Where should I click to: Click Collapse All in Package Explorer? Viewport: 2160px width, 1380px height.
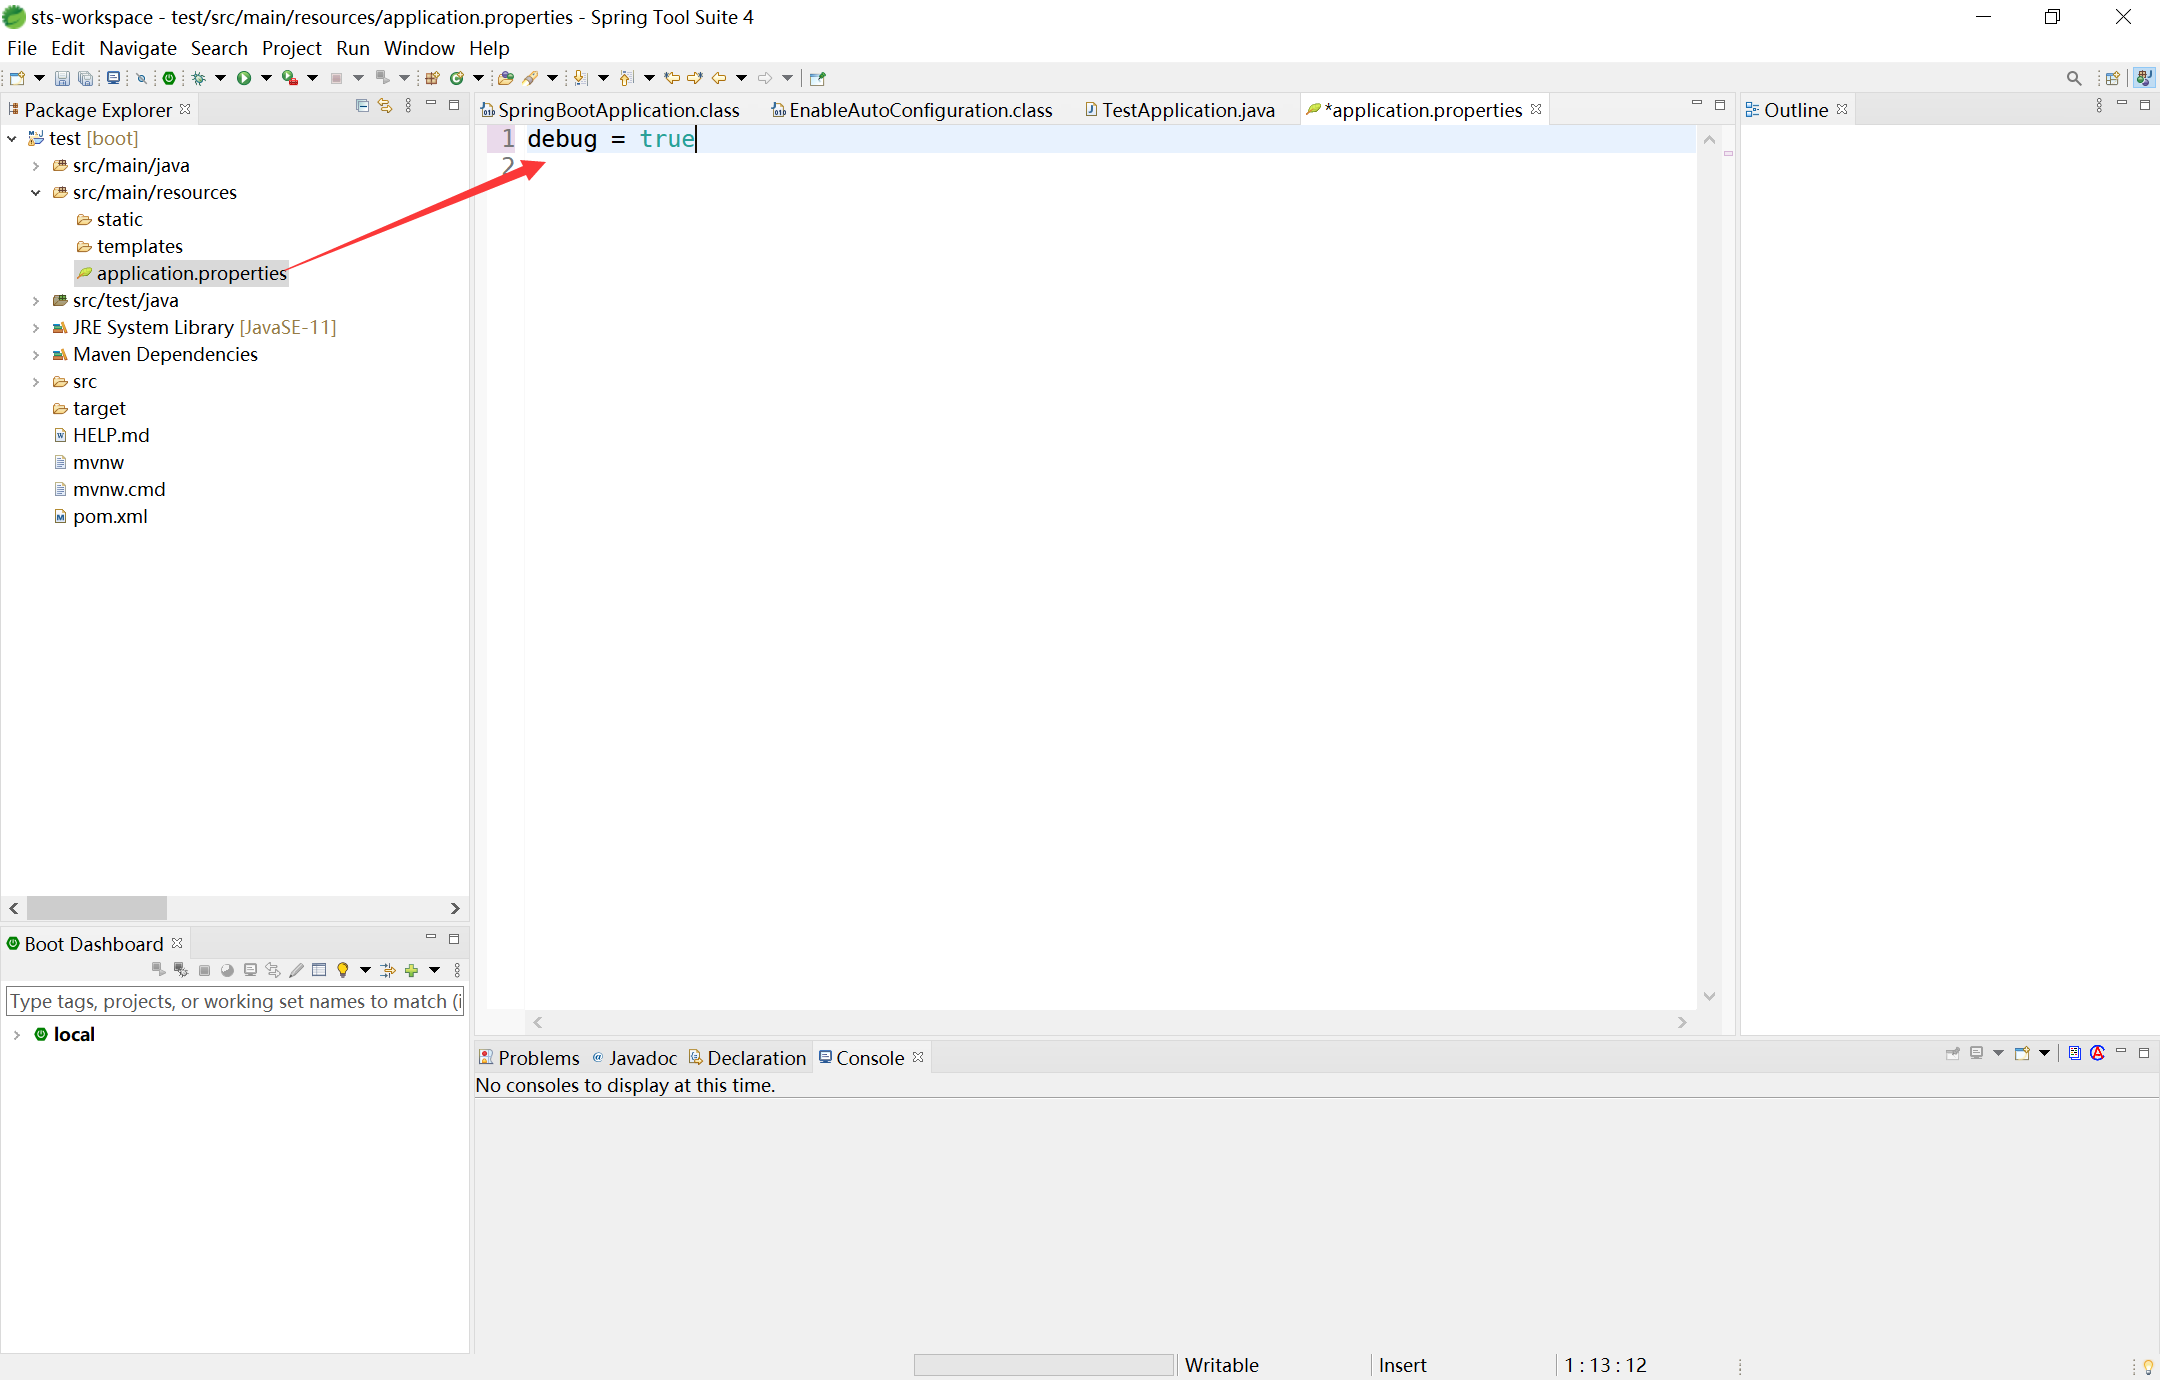362,106
